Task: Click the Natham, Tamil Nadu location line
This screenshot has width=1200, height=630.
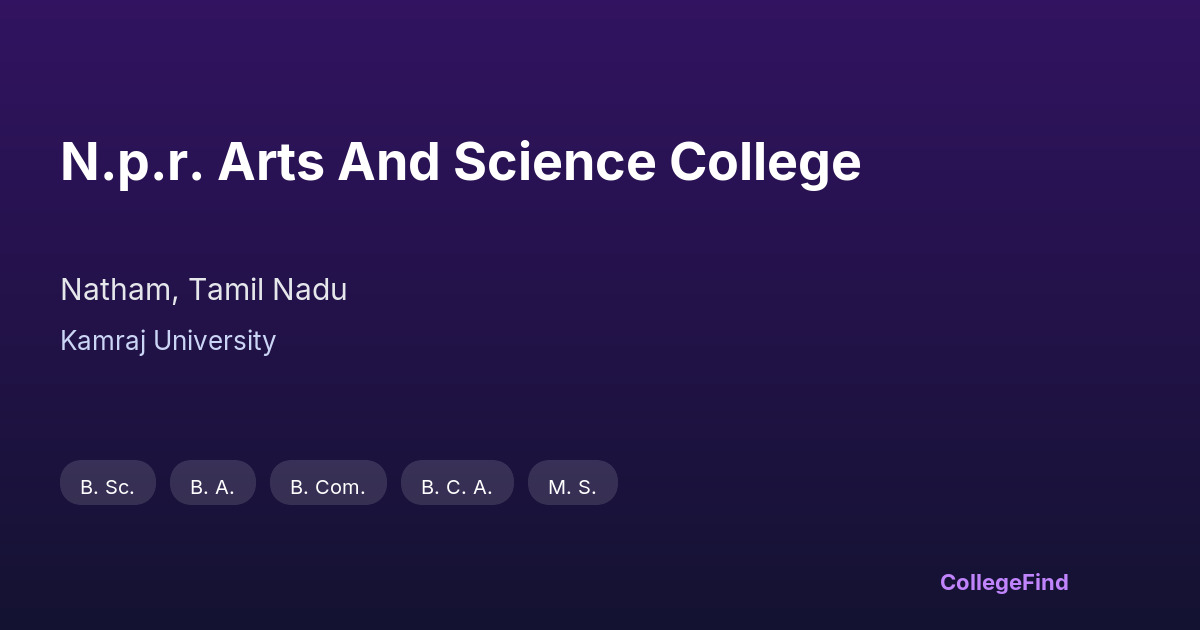Action: (x=203, y=290)
